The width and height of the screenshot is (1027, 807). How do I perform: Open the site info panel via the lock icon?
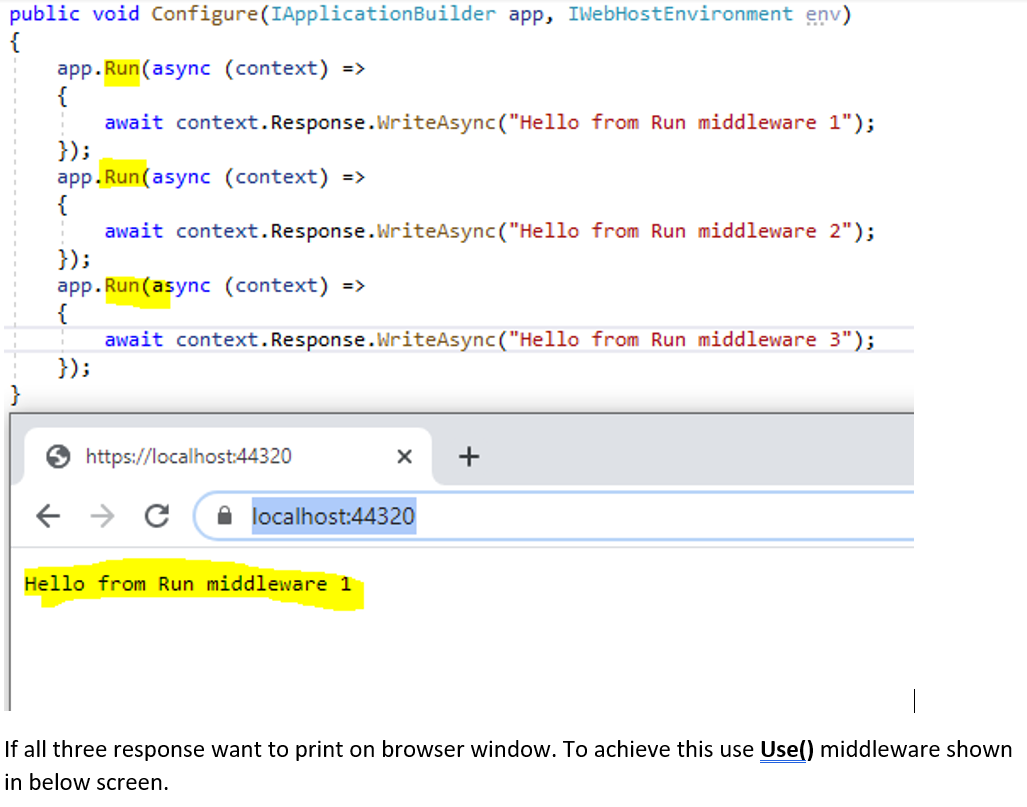pyautogui.click(x=224, y=516)
